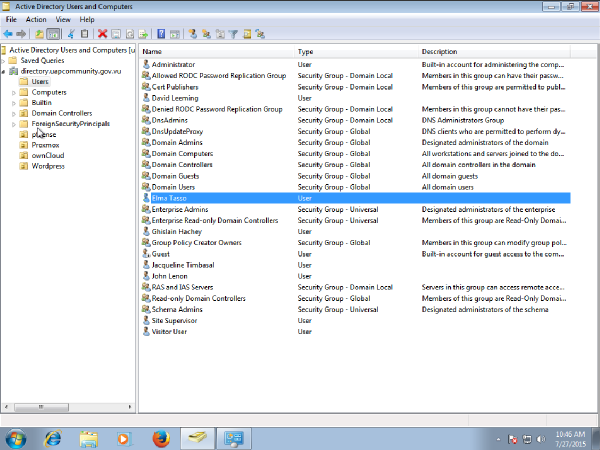Expand the Saved Queries node
This screenshot has height=450, width=600.
click(3, 60)
